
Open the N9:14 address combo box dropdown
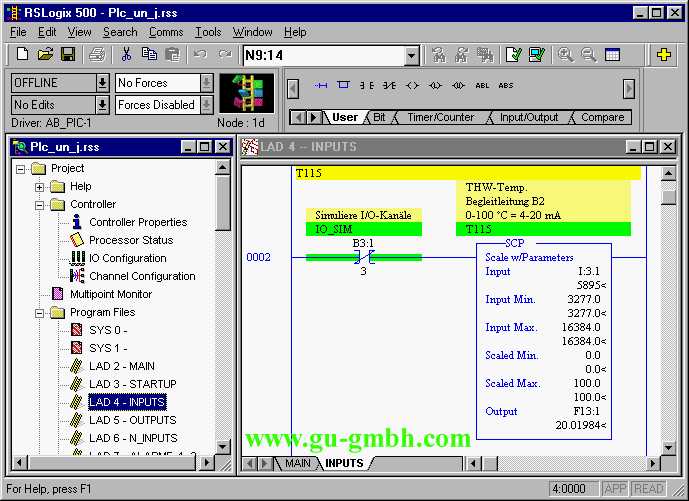(x=411, y=56)
